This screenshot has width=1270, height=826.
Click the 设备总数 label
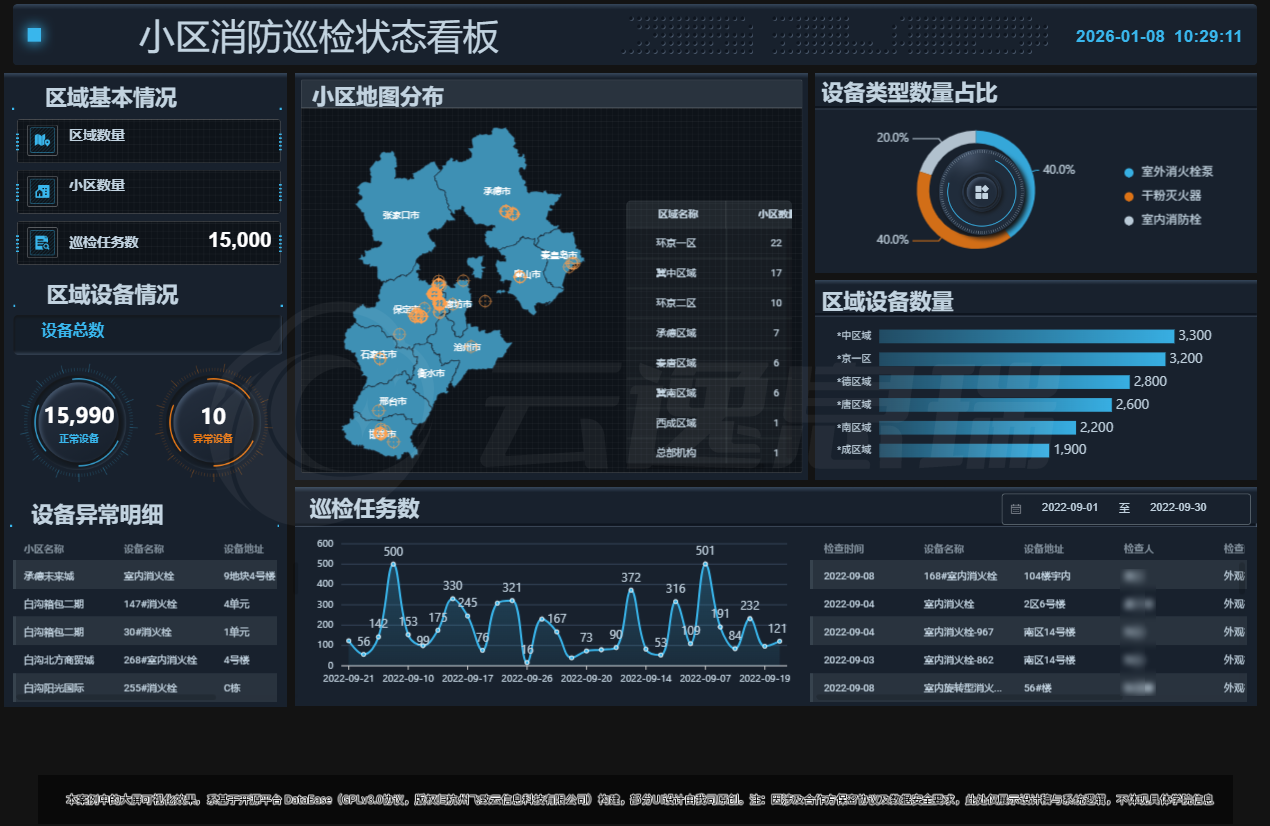73,331
